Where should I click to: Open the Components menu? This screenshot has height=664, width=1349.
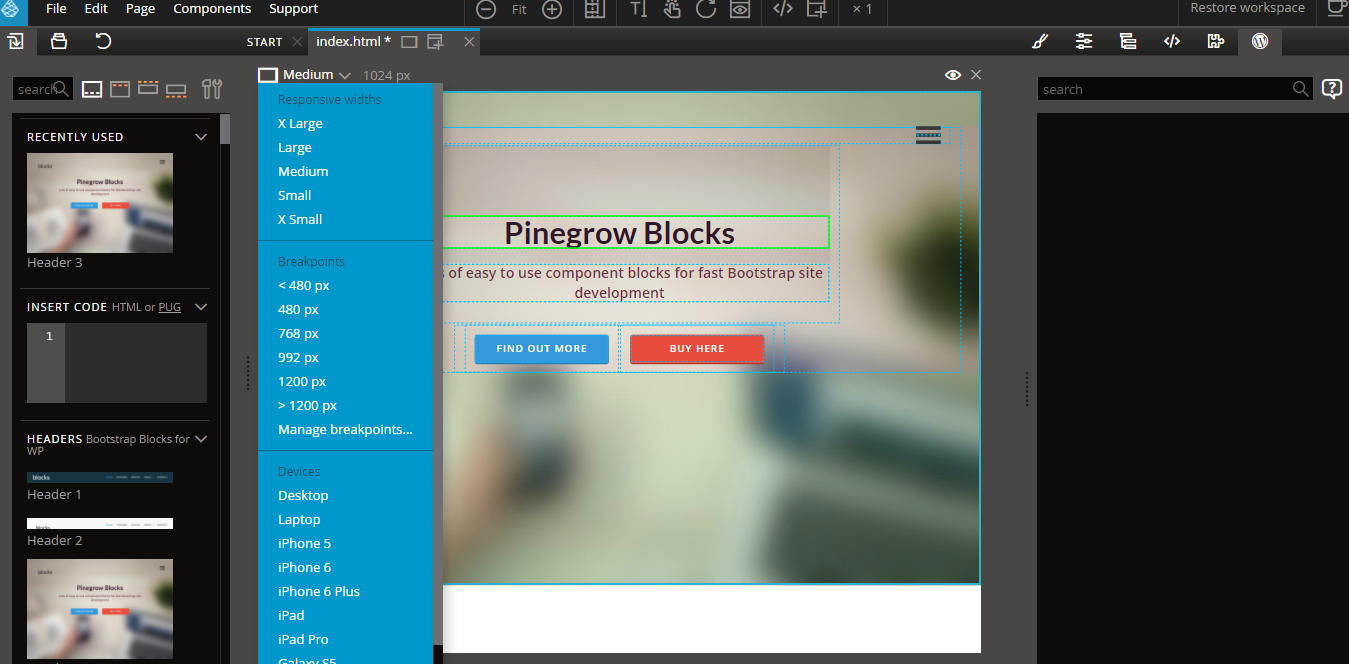tap(212, 9)
